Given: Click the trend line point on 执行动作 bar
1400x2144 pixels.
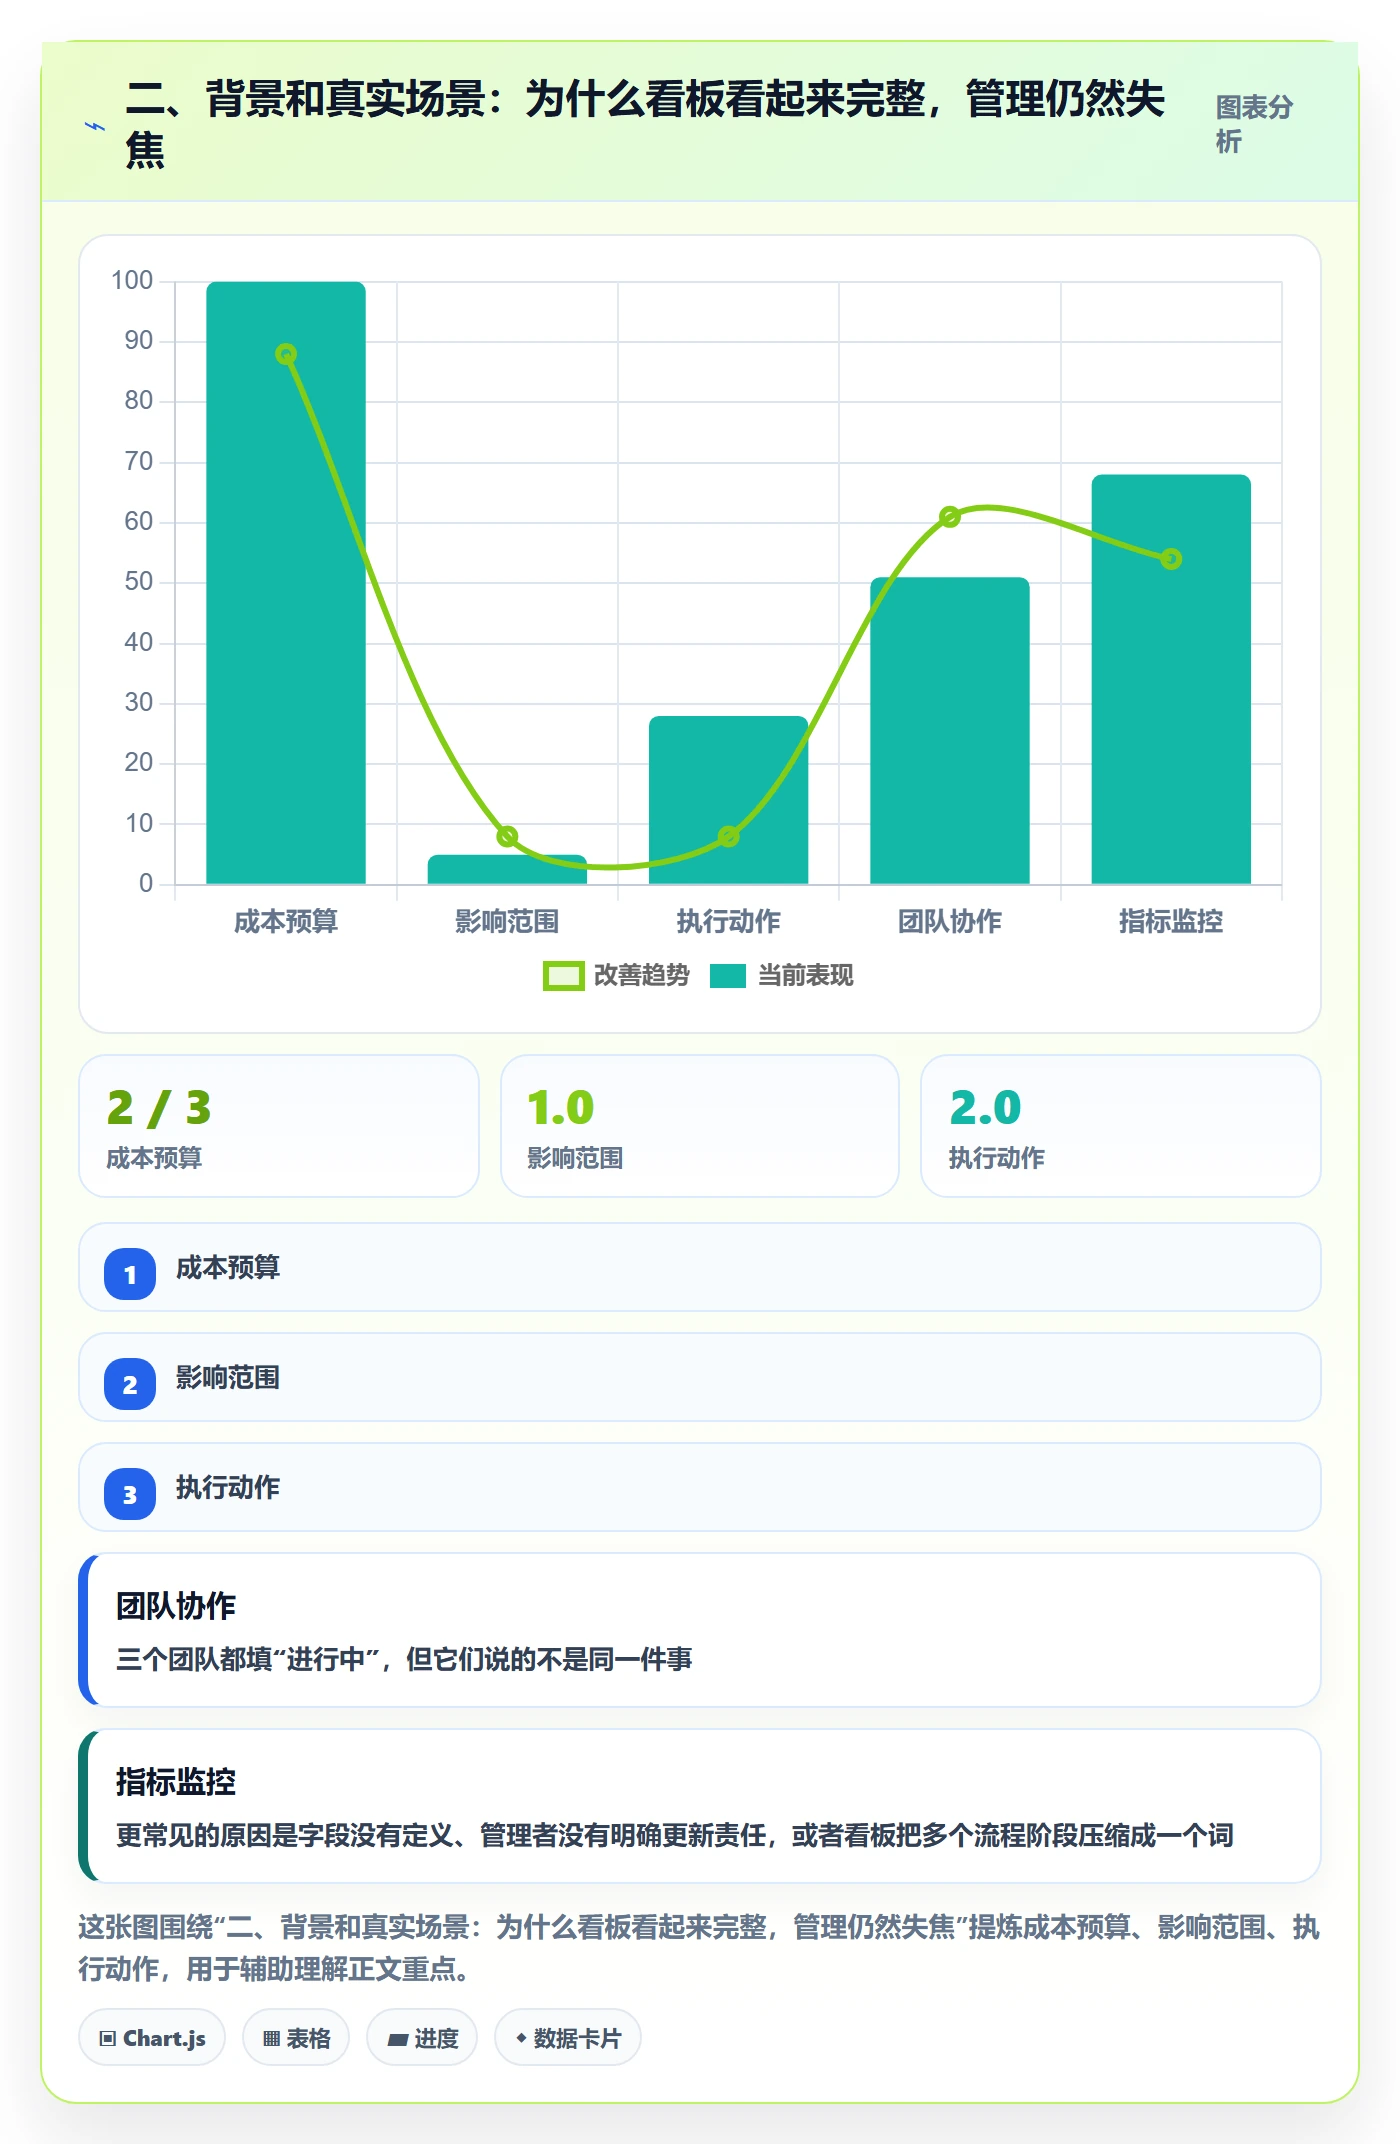Looking at the screenshot, I should (728, 836).
